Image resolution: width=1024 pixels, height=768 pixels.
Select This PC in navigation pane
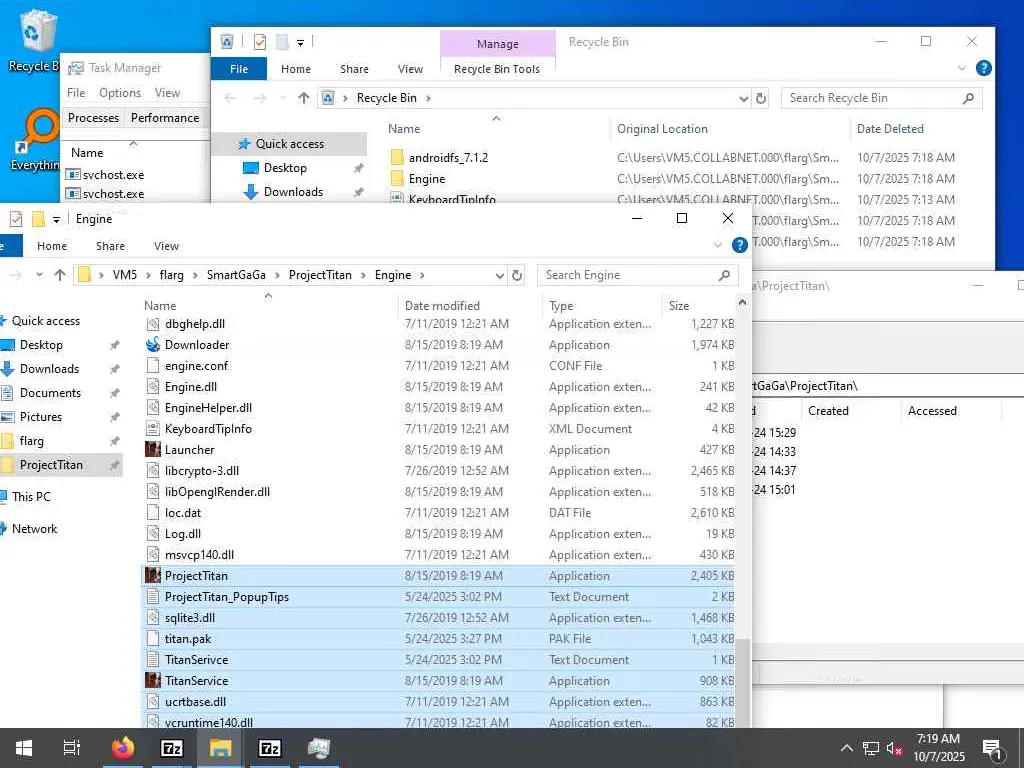[31, 496]
